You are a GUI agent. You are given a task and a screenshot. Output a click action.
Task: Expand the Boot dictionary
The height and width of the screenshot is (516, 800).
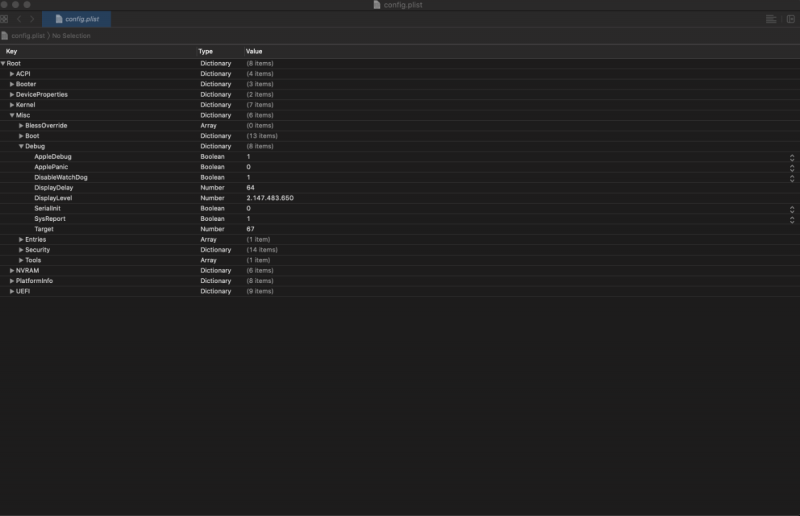tap(21, 136)
